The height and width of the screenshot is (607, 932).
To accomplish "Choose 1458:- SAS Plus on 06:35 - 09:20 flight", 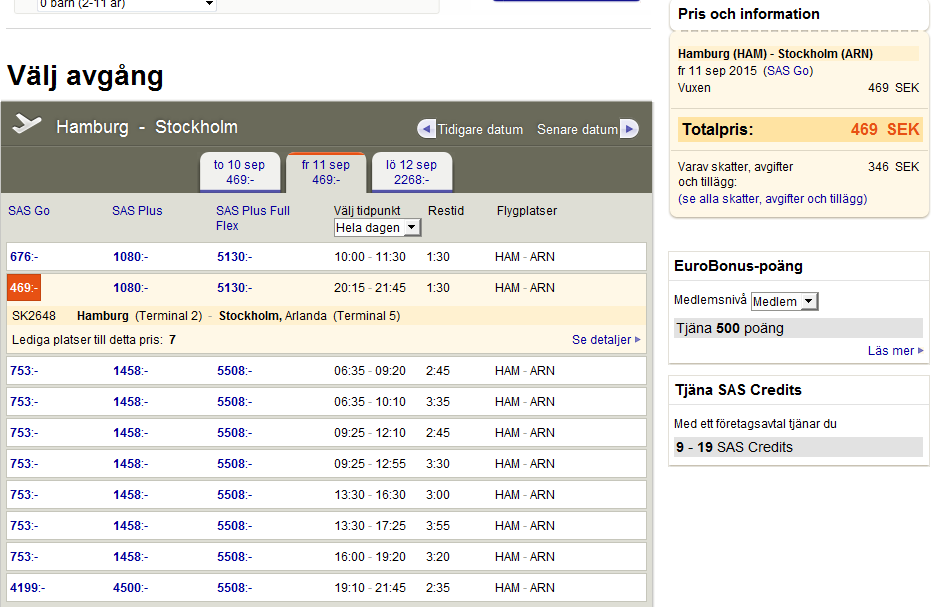I will tap(131, 371).
